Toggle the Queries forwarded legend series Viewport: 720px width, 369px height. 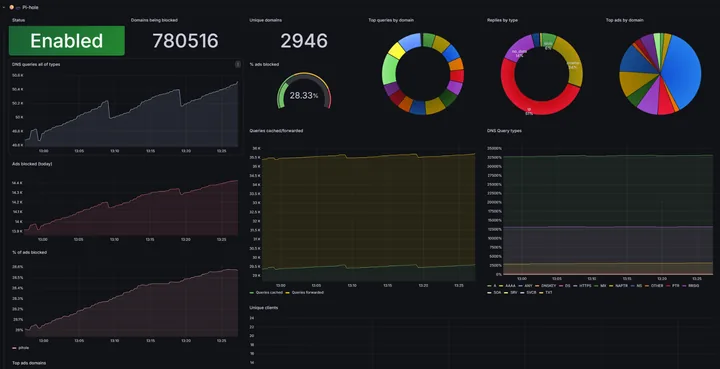coord(304,292)
